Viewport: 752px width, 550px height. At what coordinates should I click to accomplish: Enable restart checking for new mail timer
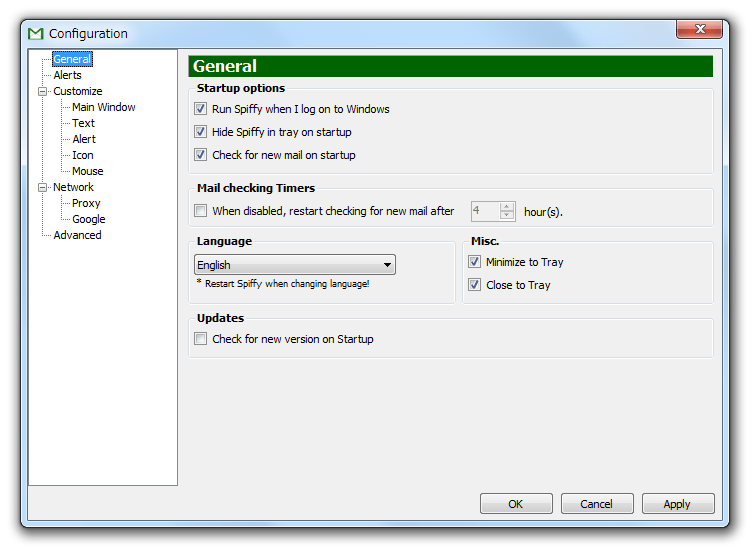[200, 211]
